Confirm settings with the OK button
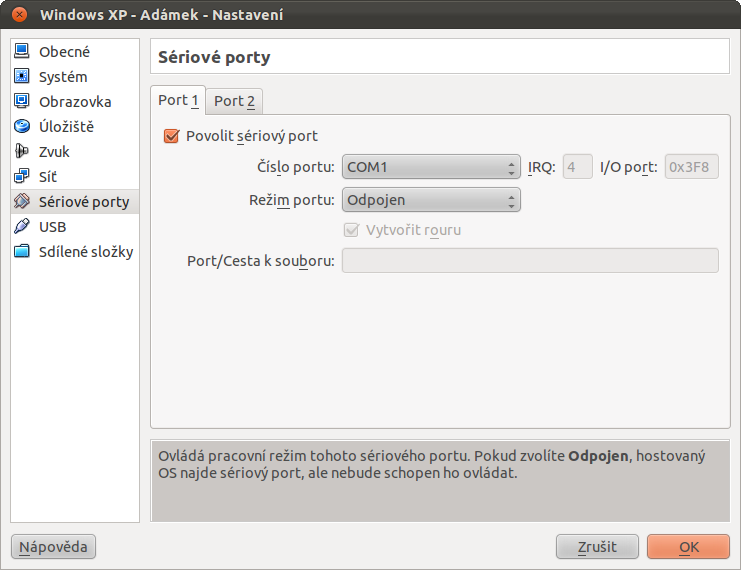Viewport: 741px width, 570px height. click(689, 547)
